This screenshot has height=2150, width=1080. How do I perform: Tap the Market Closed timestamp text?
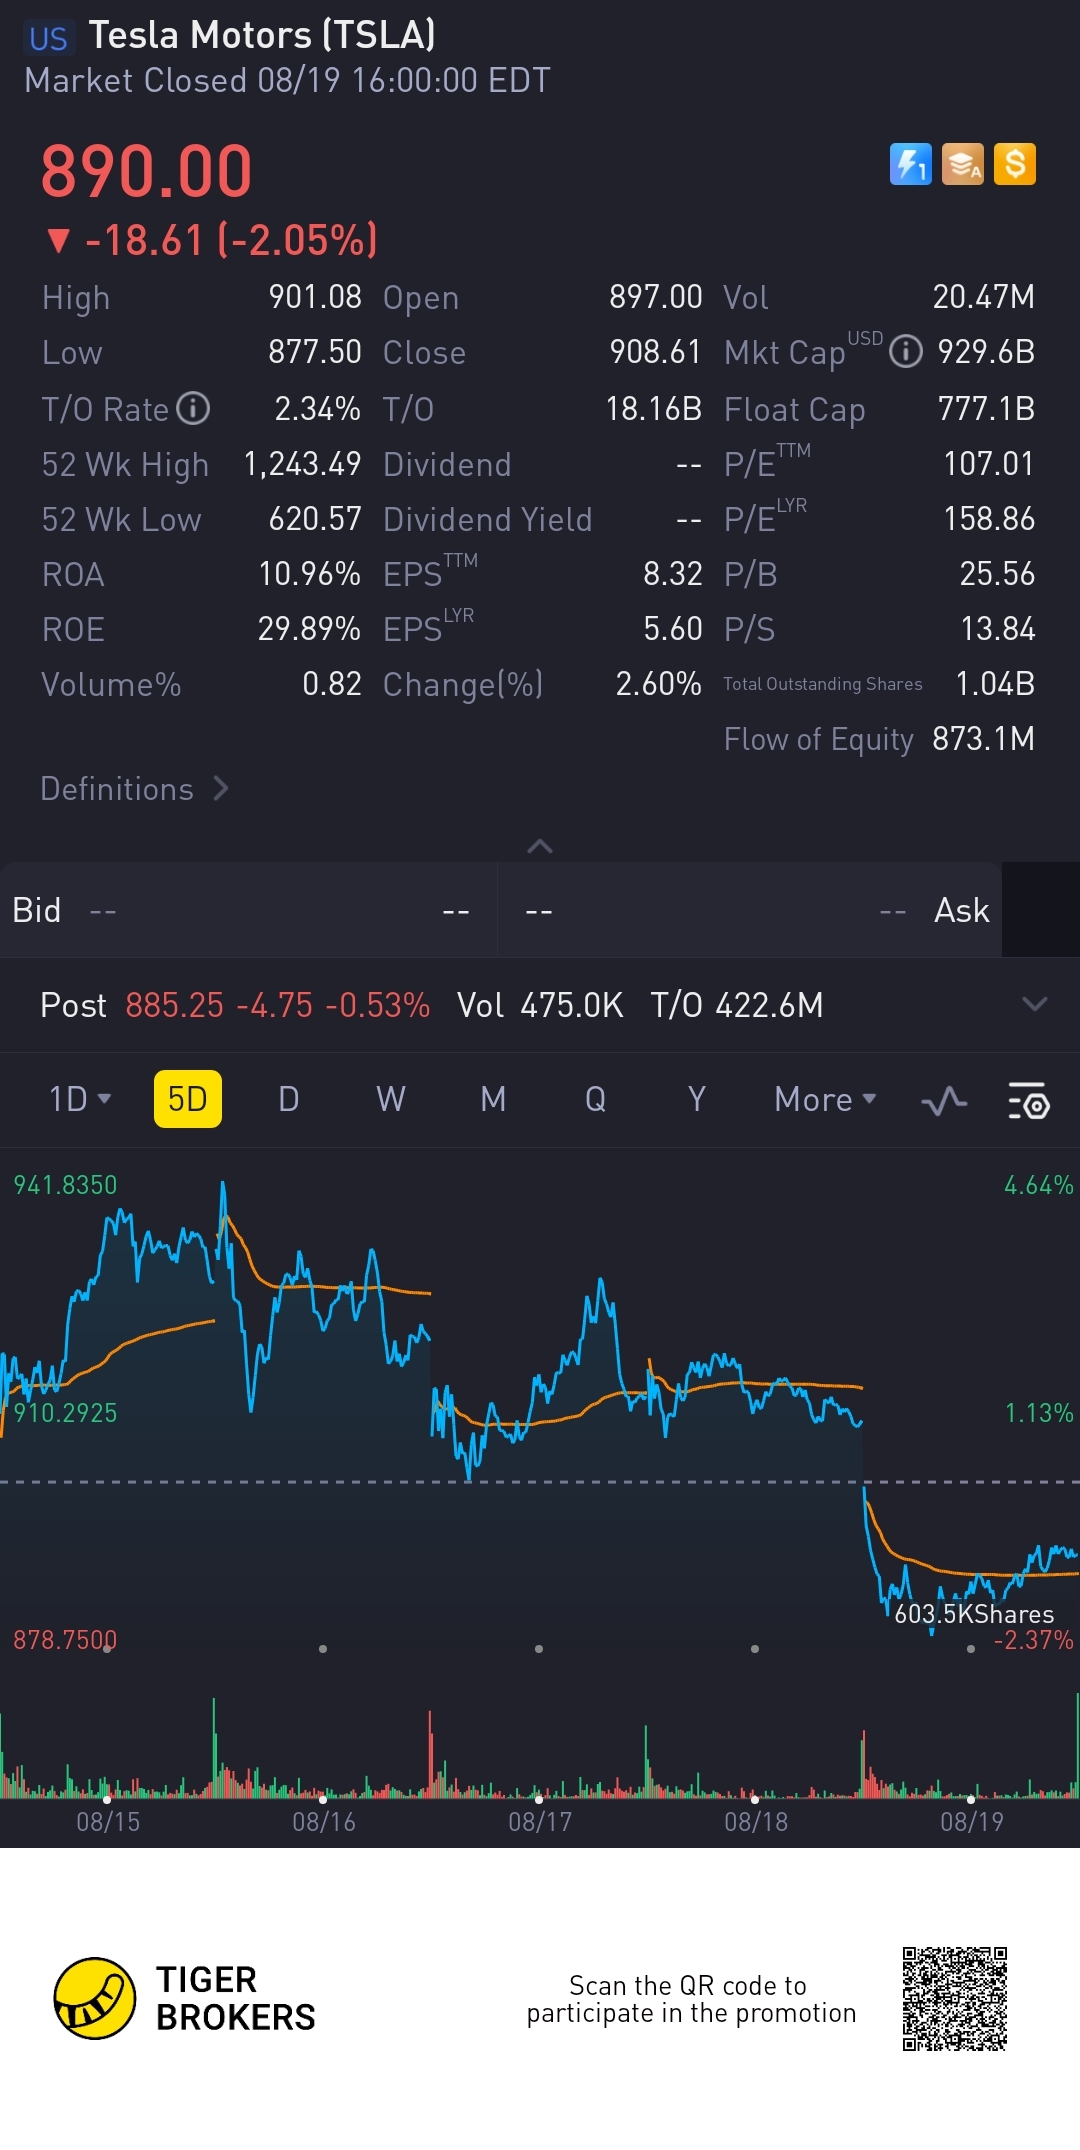(287, 80)
